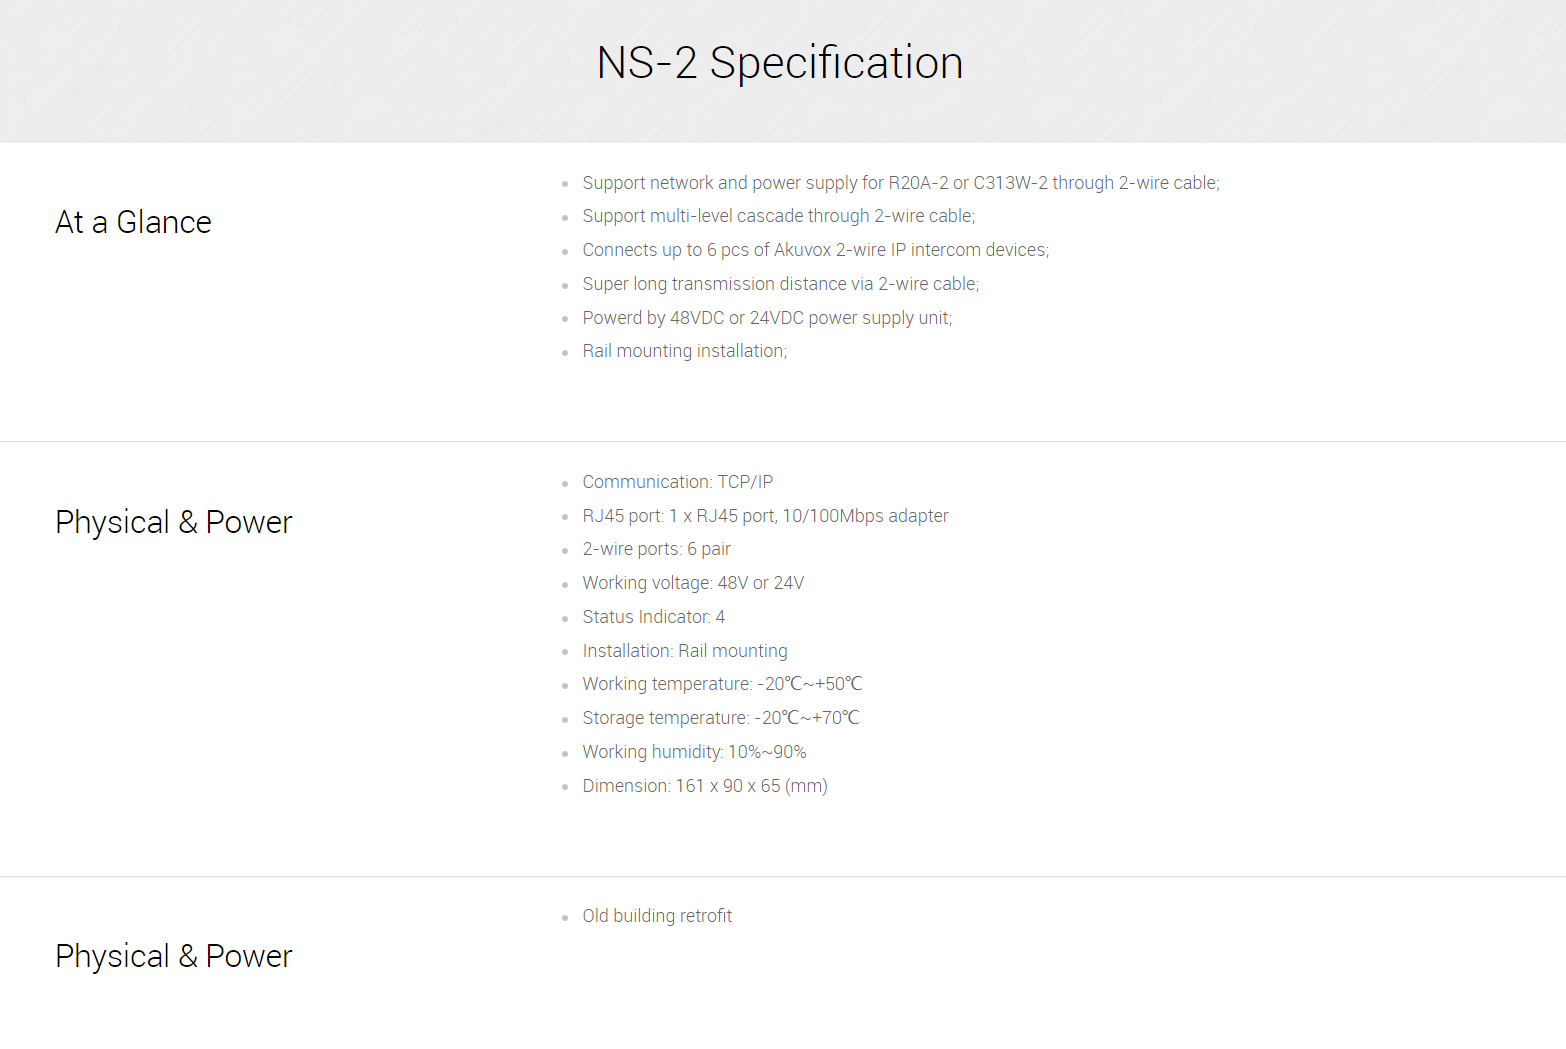Select the Storage temperature specification

click(x=720, y=718)
